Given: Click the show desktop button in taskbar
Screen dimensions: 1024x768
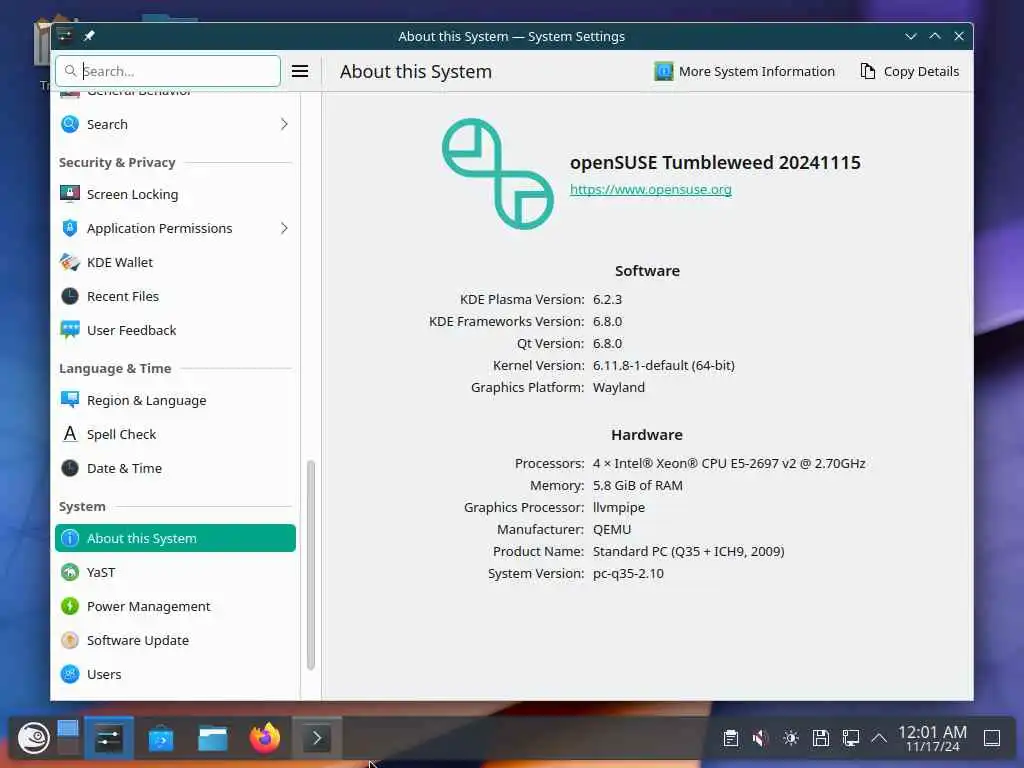Looking at the screenshot, I should [992, 739].
